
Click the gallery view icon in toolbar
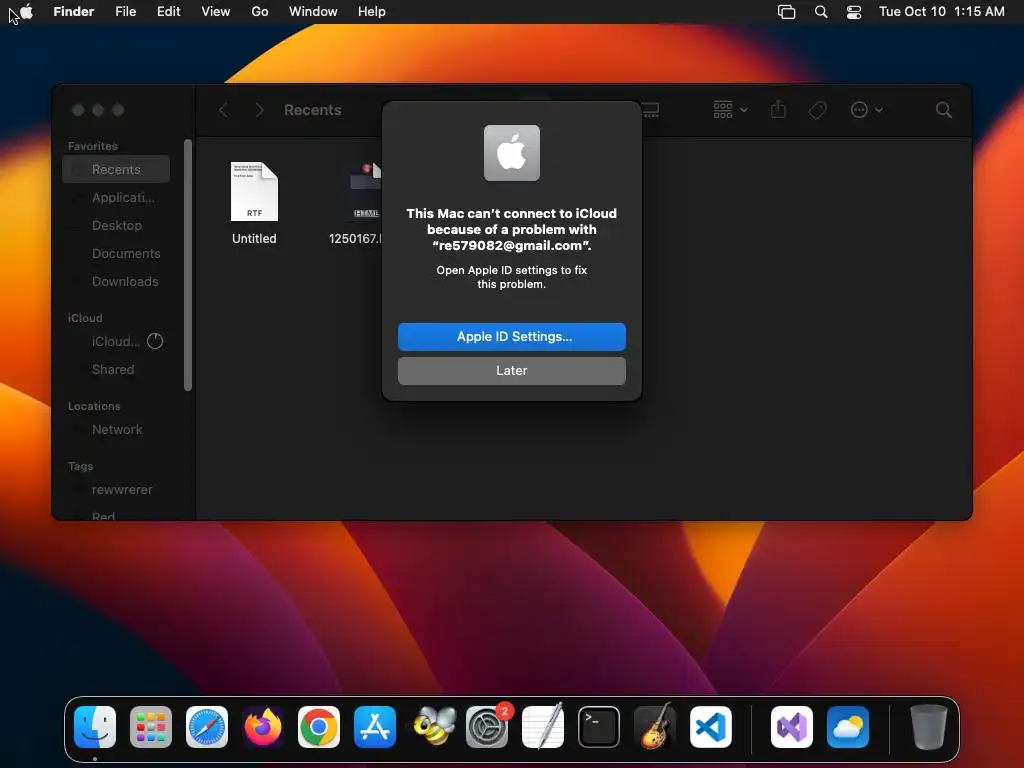[x=650, y=110]
